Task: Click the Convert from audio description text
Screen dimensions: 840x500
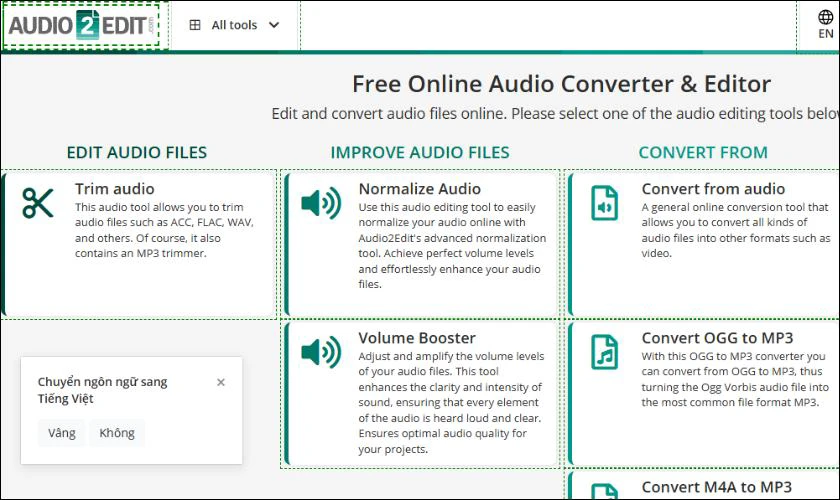Action: pyautogui.click(x=736, y=230)
